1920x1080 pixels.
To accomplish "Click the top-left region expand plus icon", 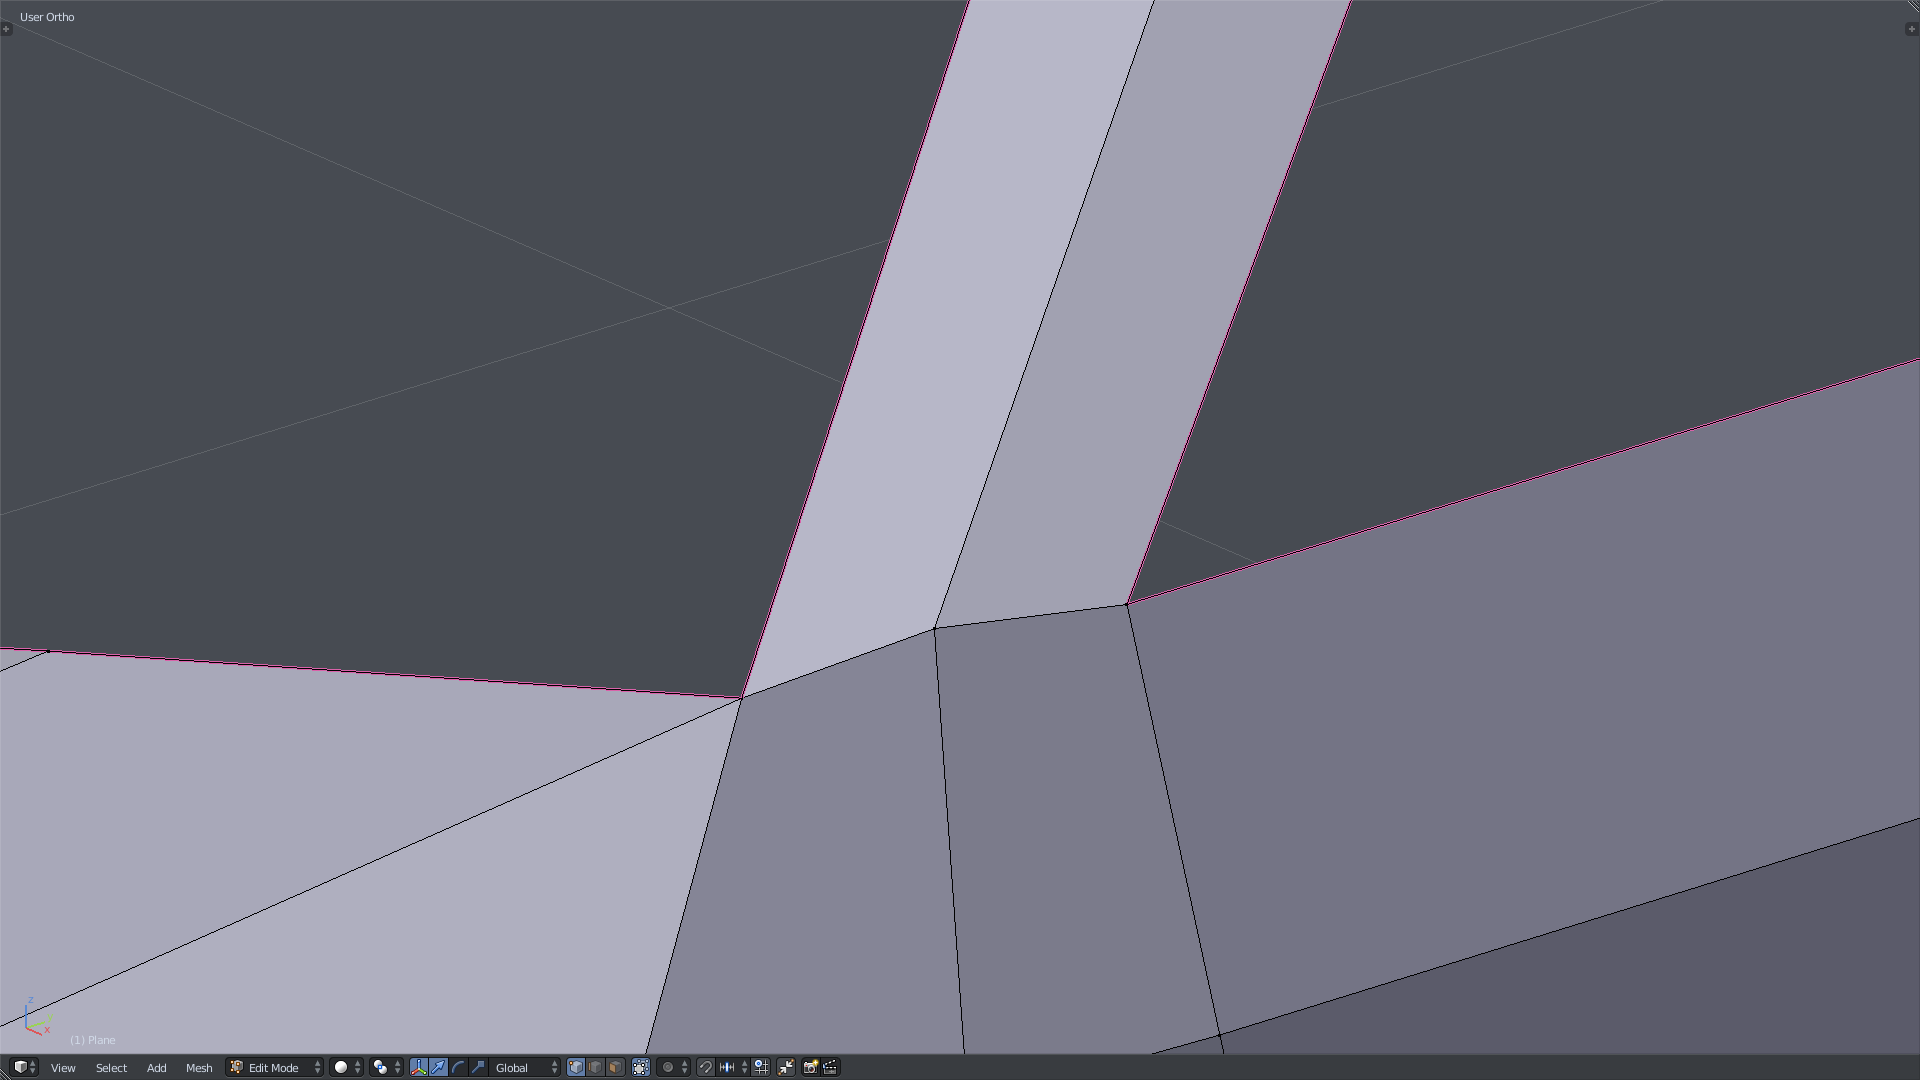I will 6,29.
